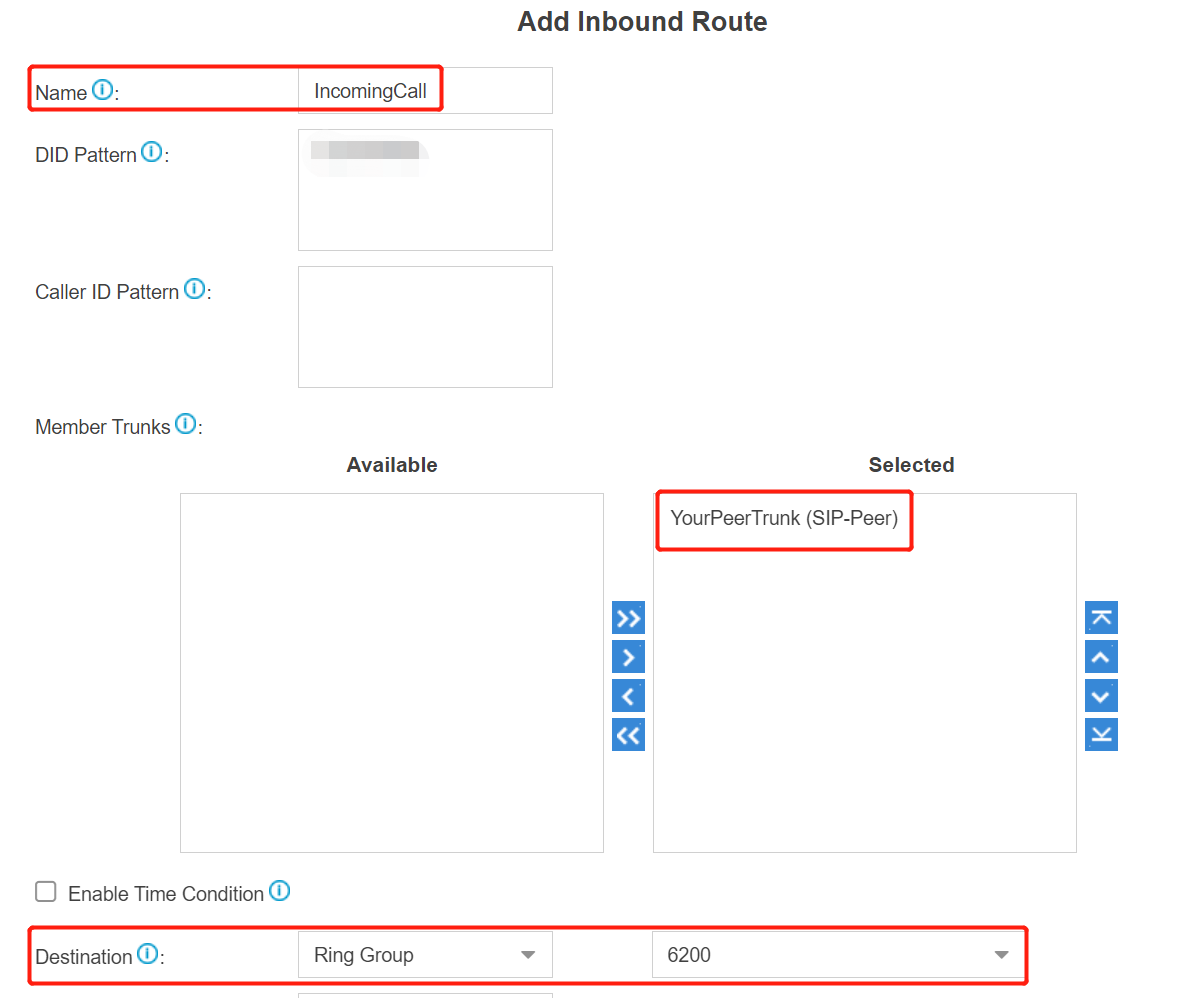
Task: Move all available trunks to Selected
Action: [x=628, y=617]
